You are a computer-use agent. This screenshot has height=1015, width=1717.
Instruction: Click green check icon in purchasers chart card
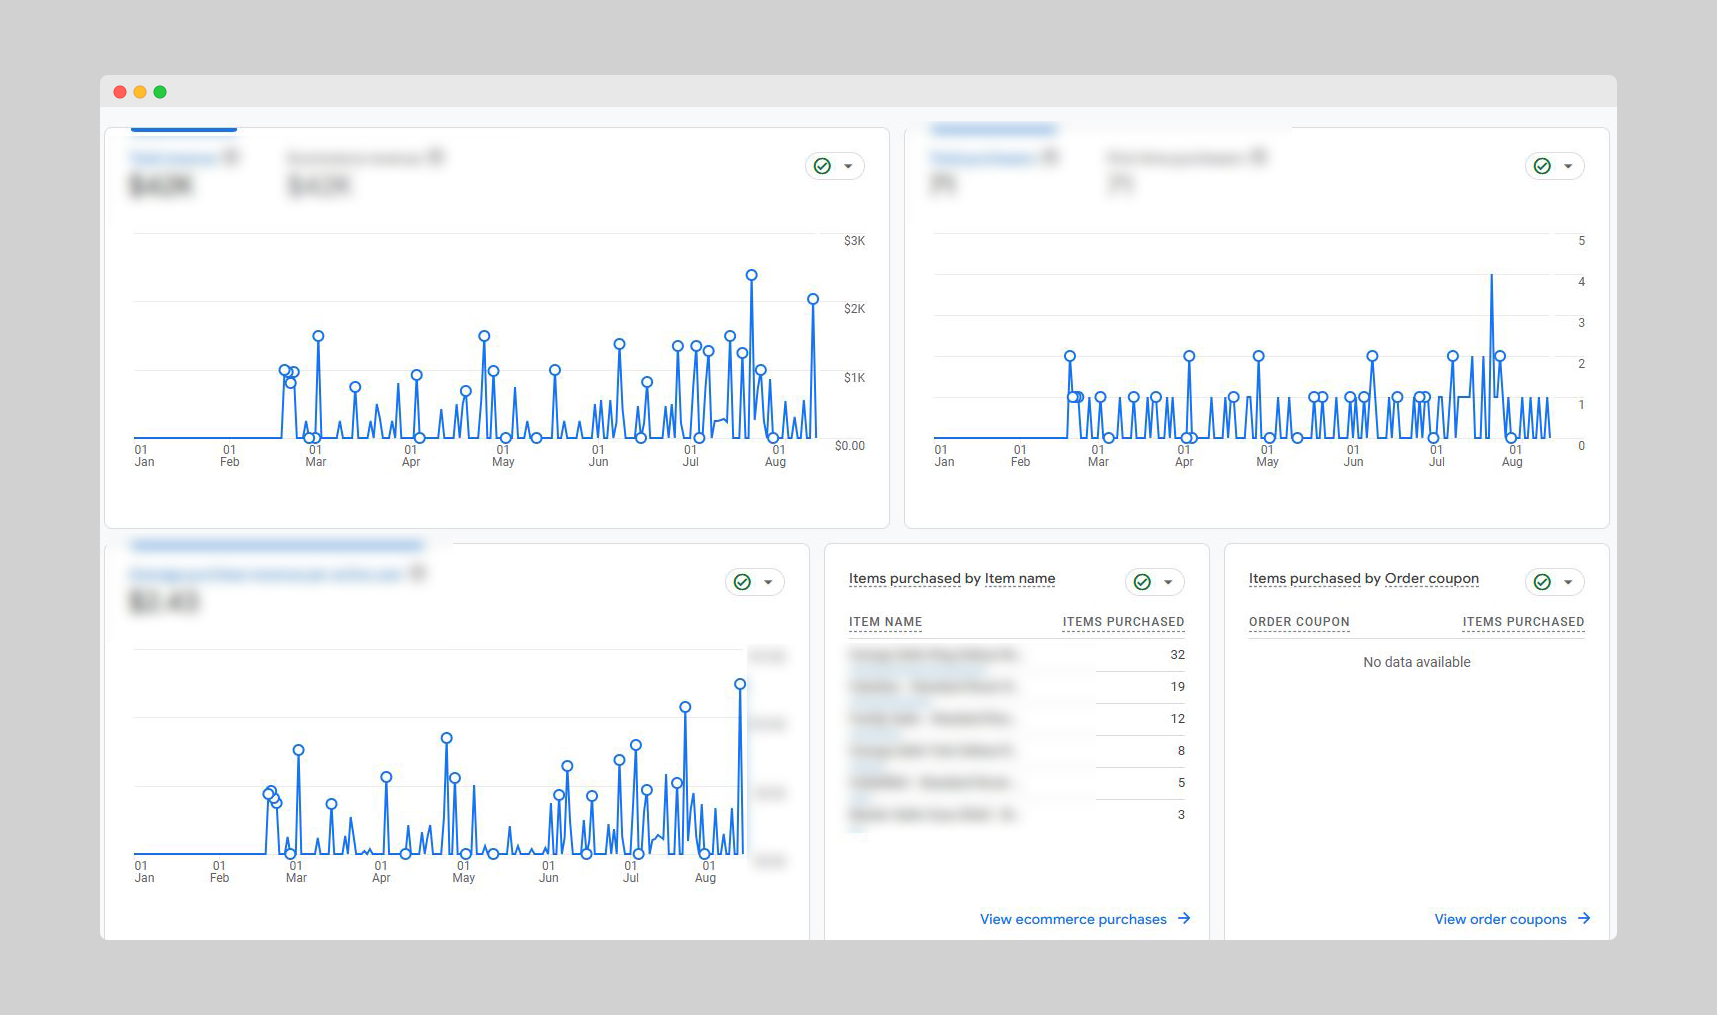tap(1542, 166)
